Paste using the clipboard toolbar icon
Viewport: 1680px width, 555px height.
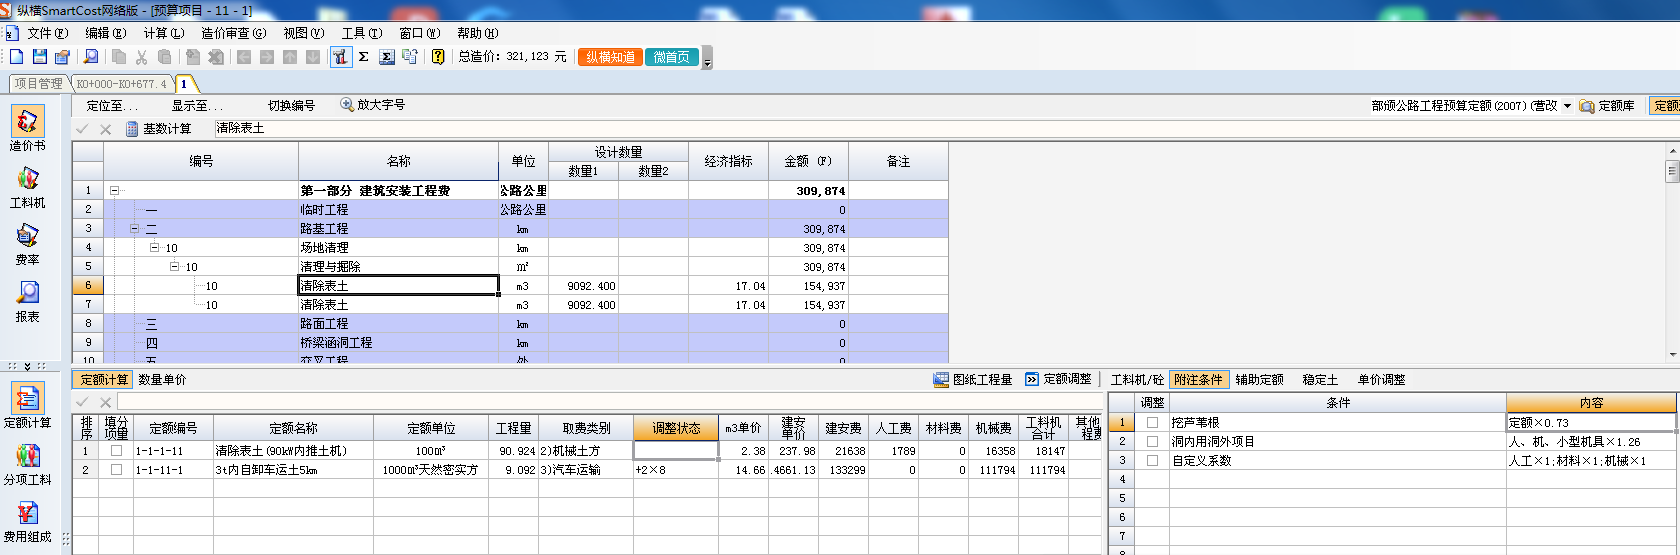(165, 57)
